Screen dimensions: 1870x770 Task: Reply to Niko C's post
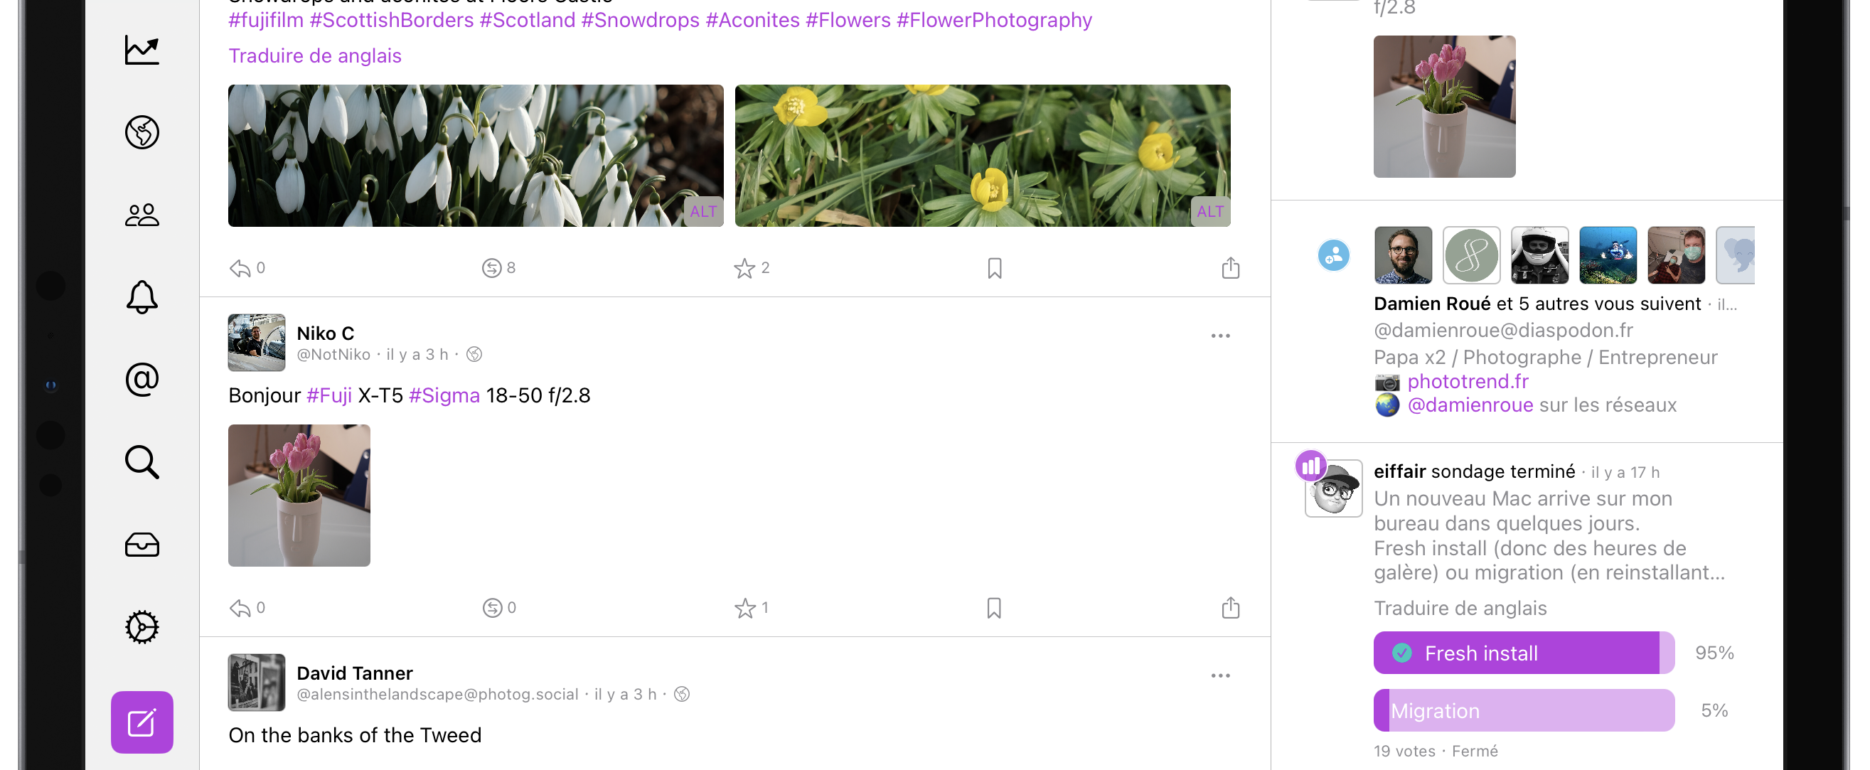point(240,608)
